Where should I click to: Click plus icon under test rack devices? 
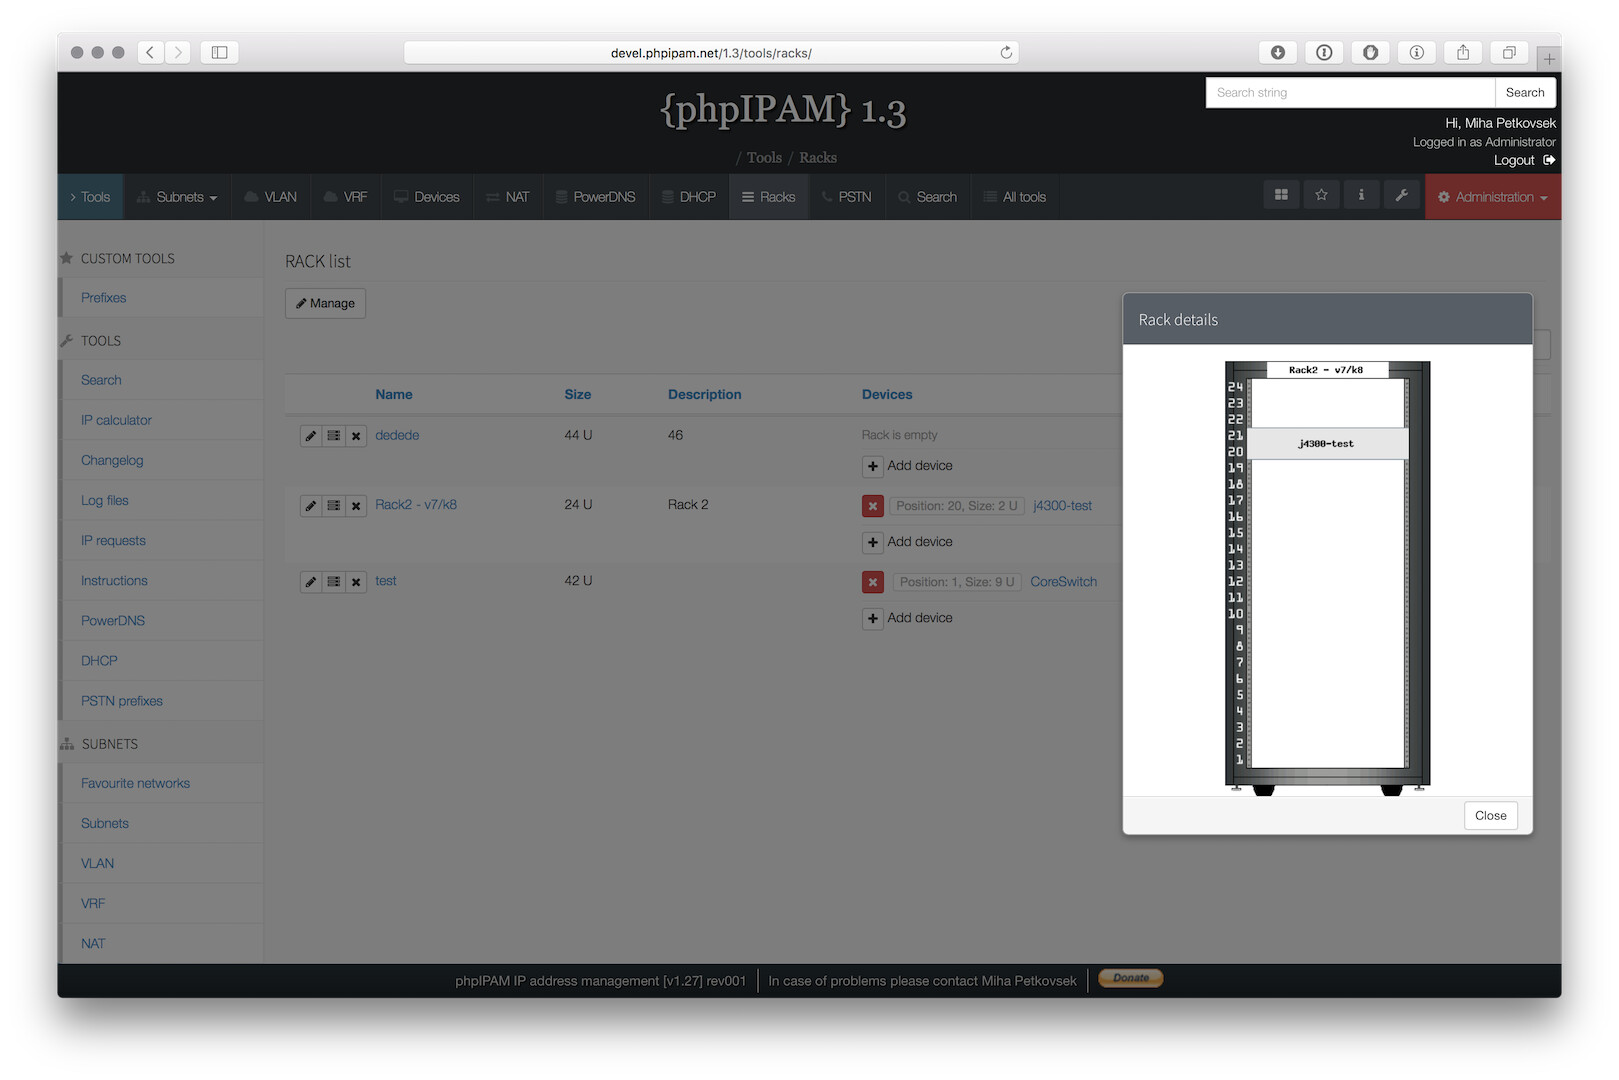click(873, 618)
